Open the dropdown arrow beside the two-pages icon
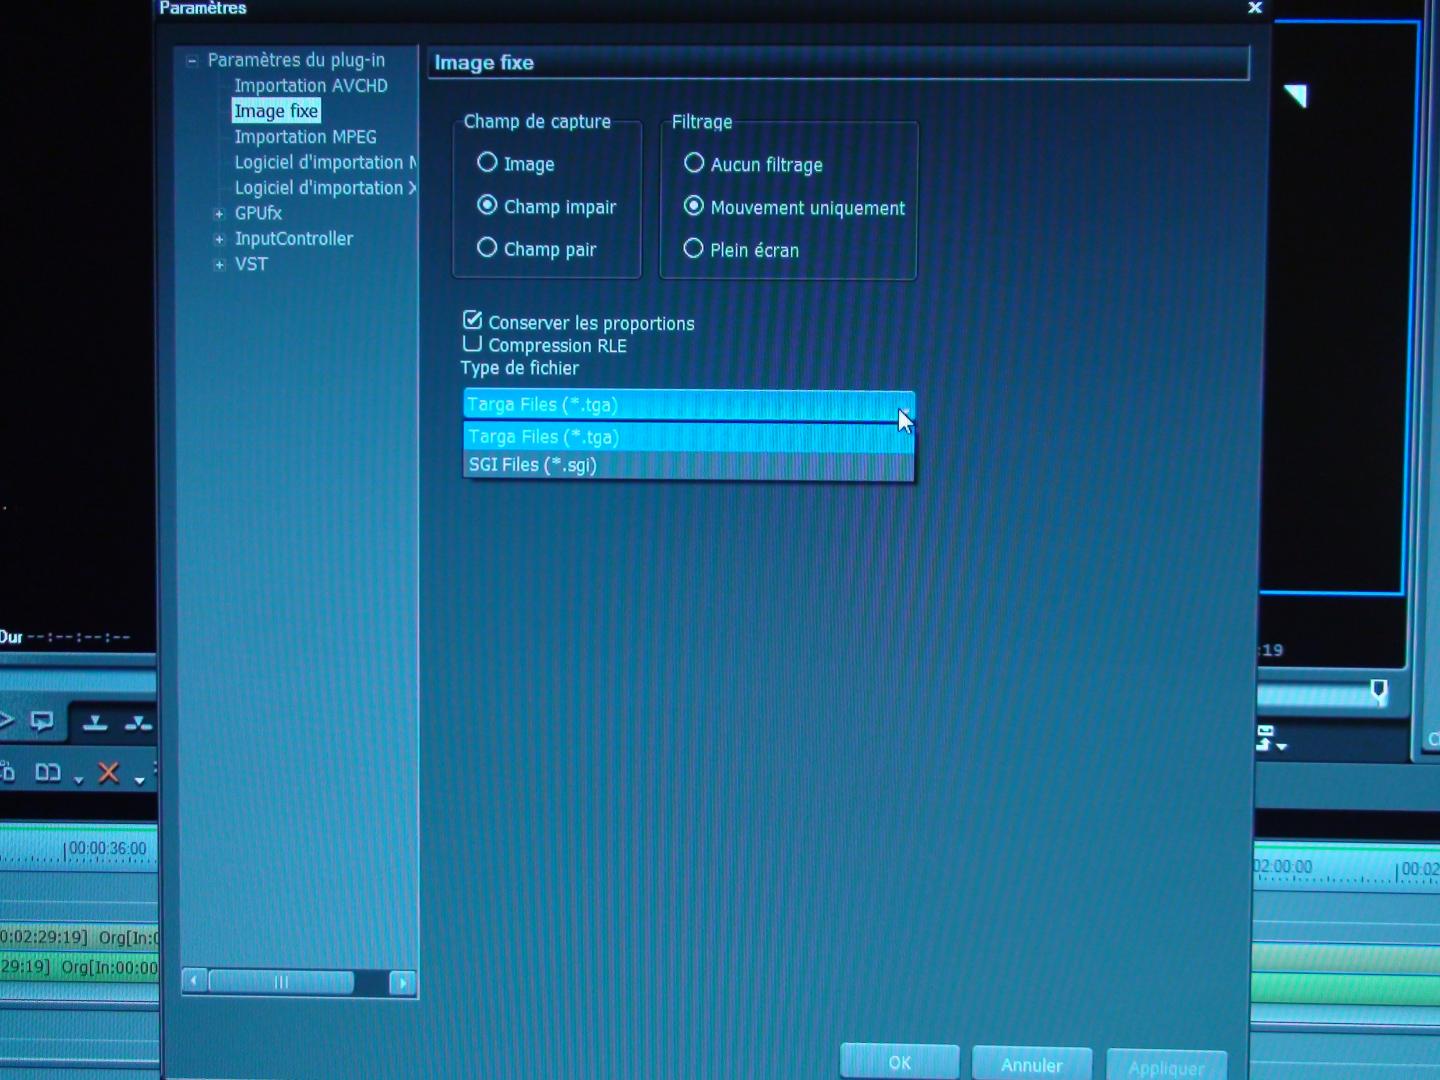The height and width of the screenshot is (1080, 1440). 79,780
